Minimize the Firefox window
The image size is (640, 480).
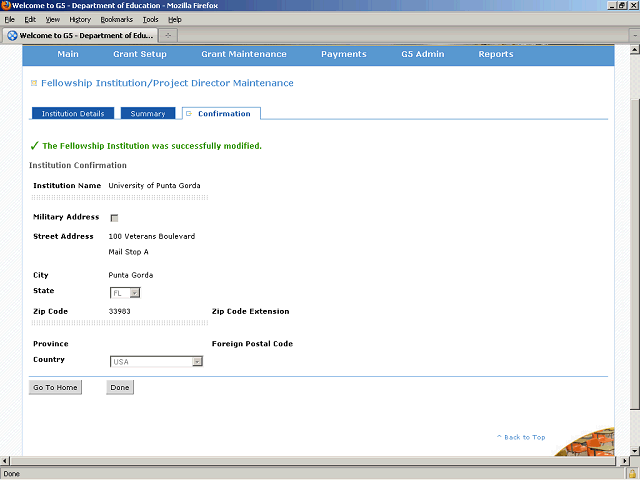coord(612,5)
